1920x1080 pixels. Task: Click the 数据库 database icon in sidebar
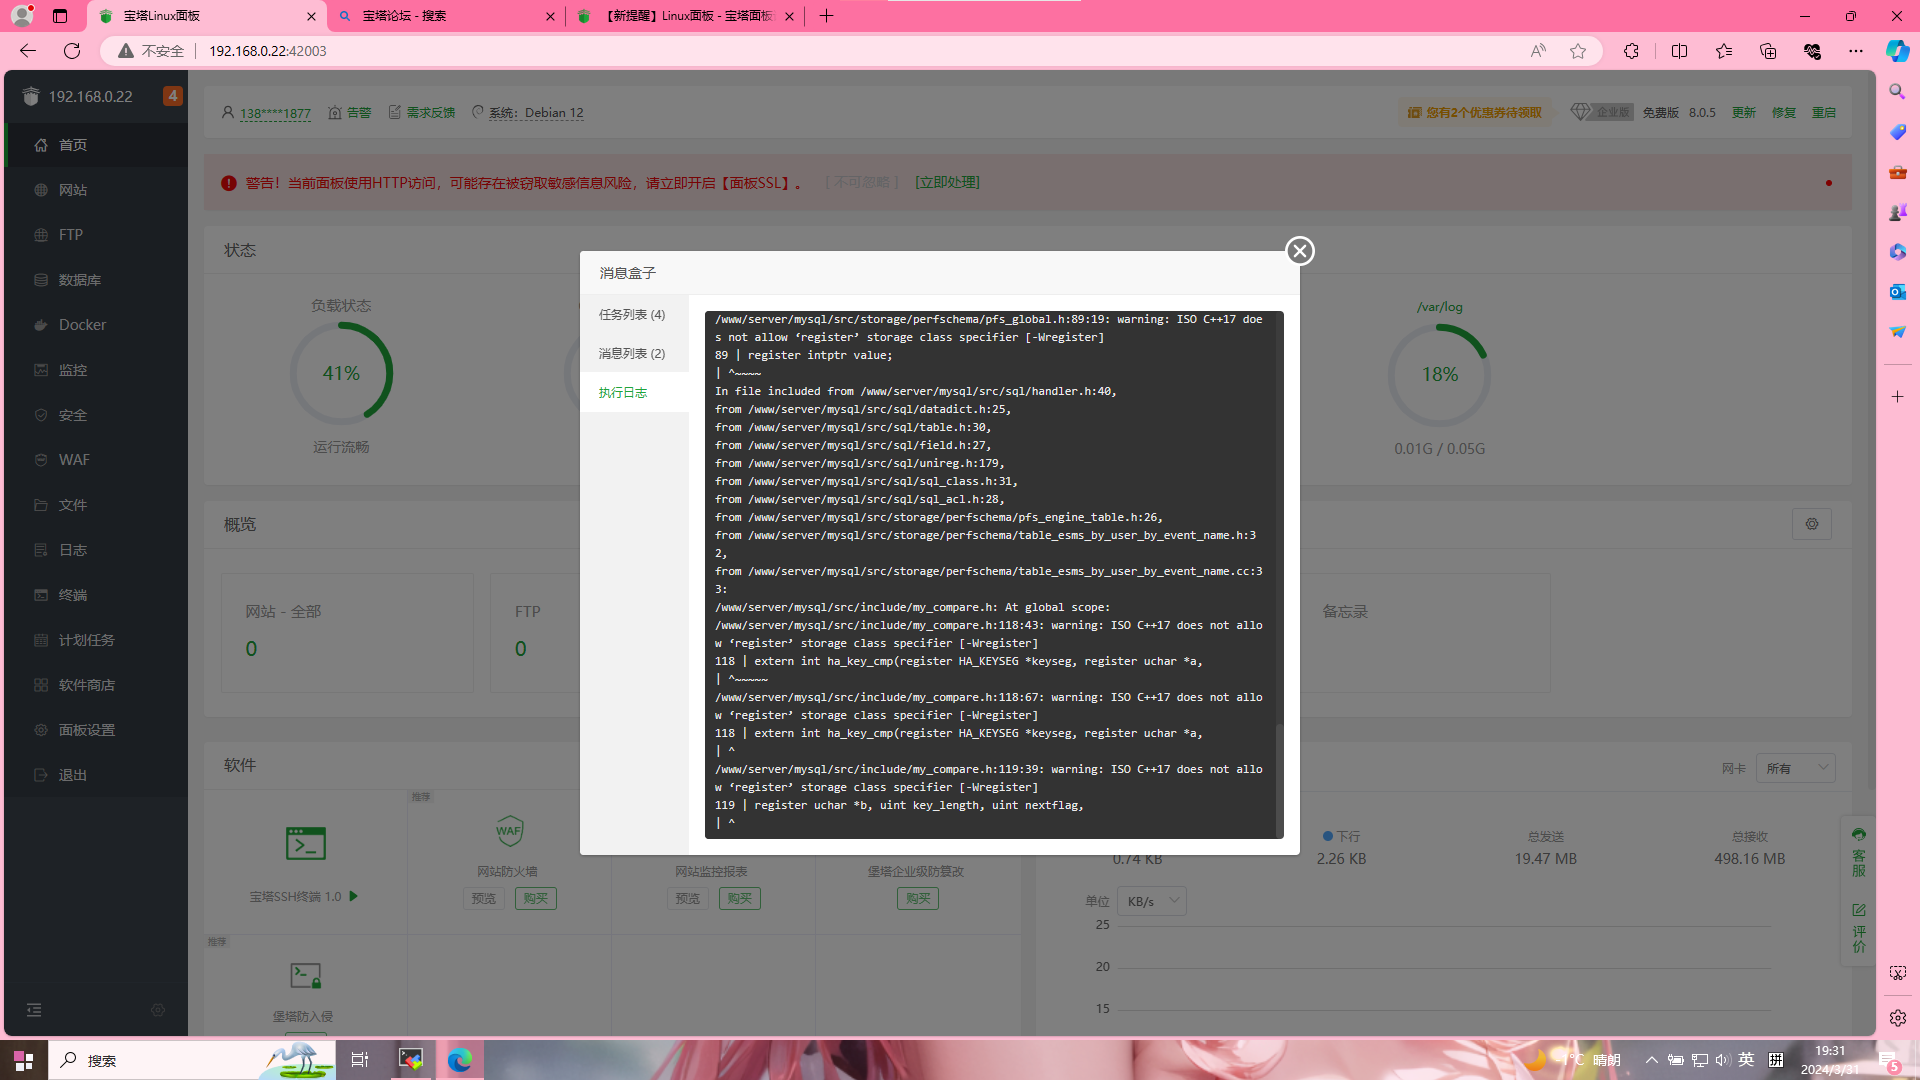tap(41, 280)
